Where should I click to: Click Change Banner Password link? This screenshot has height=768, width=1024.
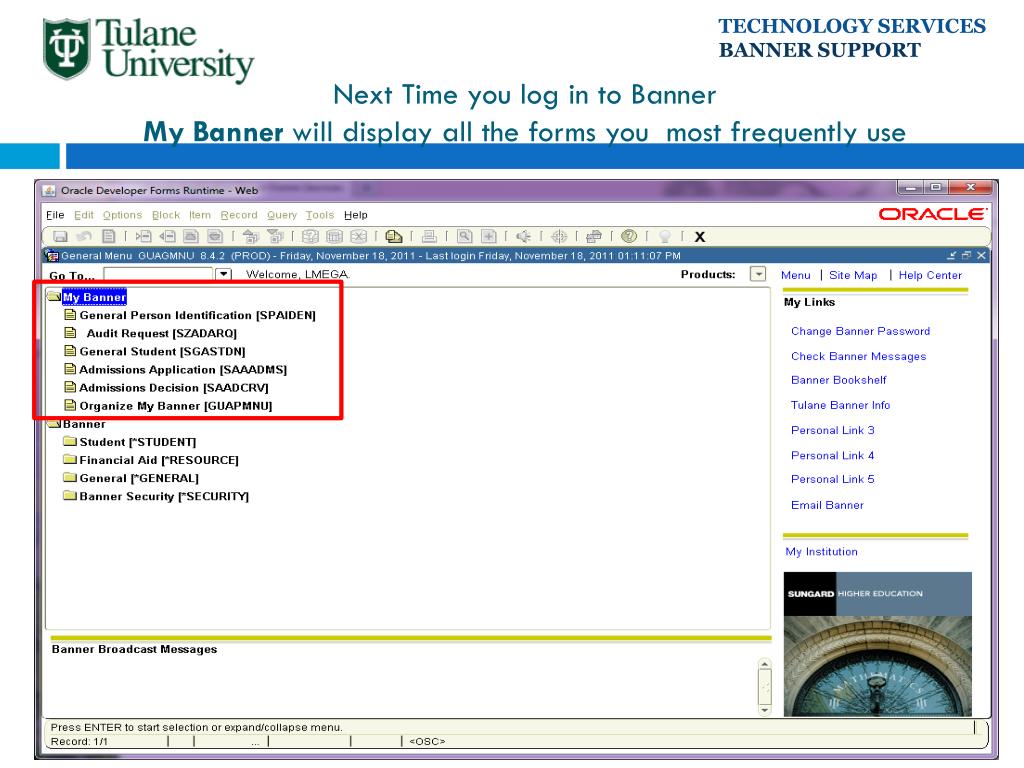[x=860, y=331]
